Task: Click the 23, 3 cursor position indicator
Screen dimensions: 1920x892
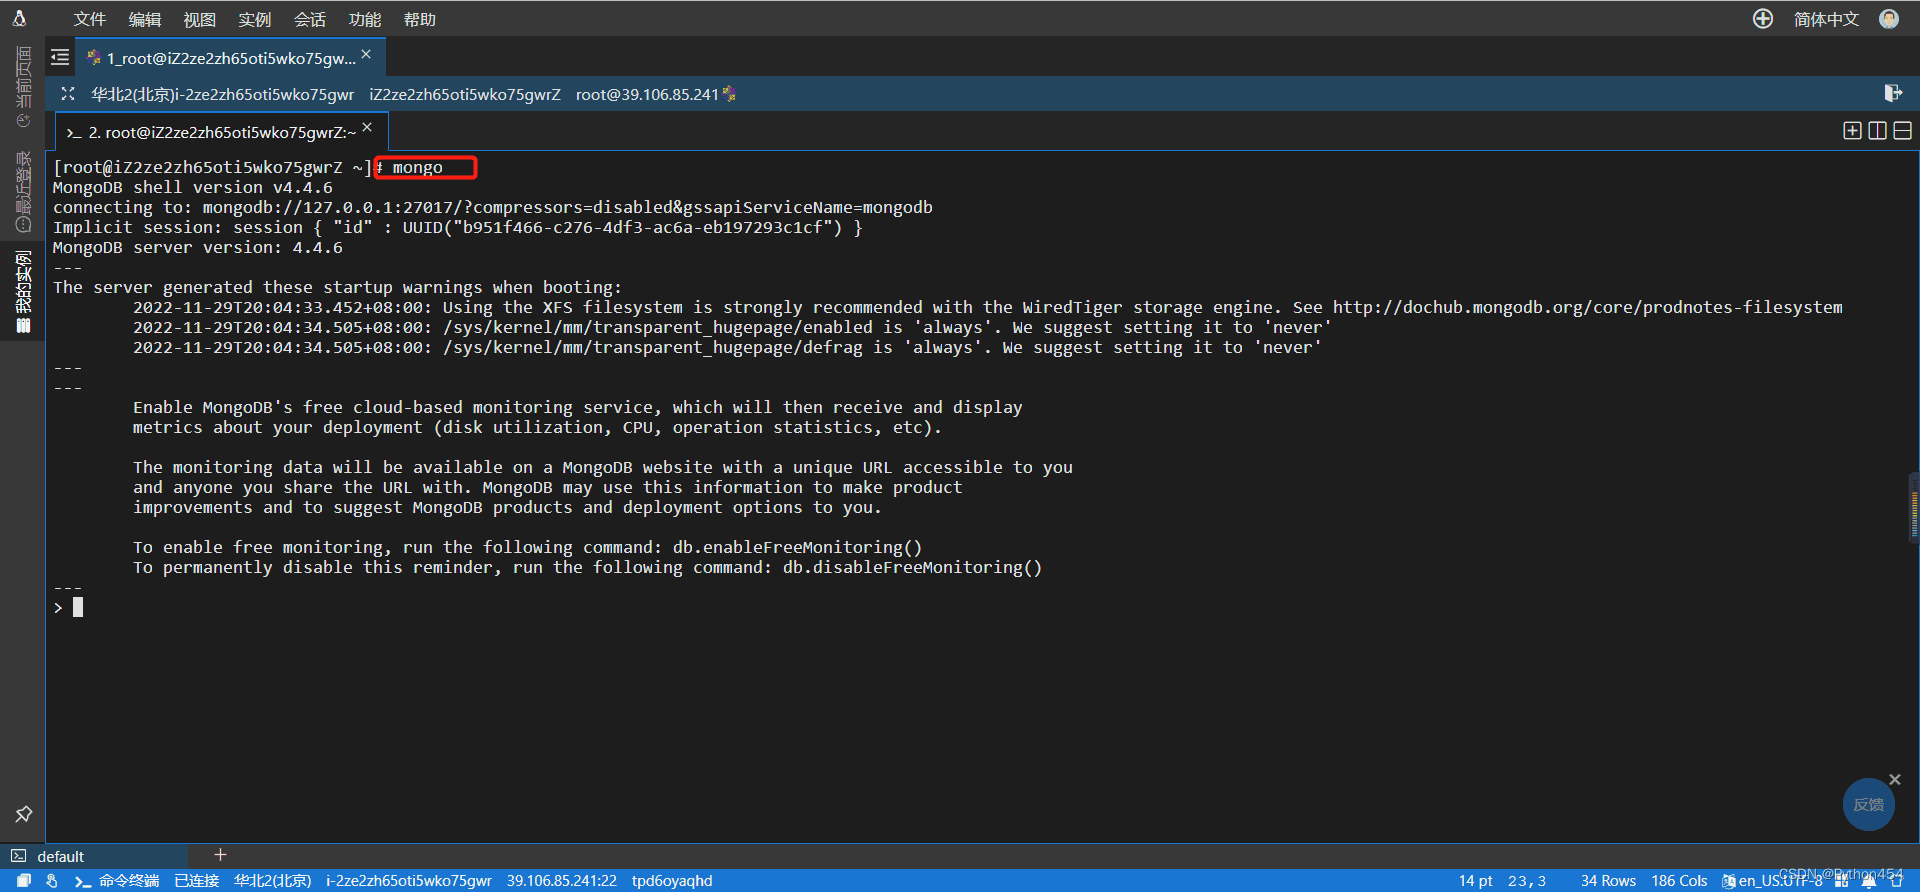Action: (1527, 880)
